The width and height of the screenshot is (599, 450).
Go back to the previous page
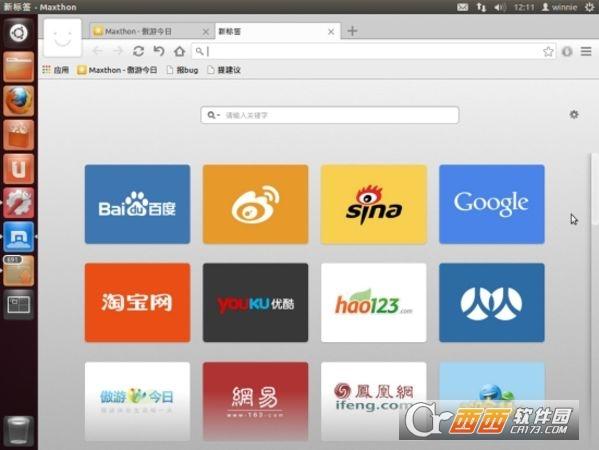click(98, 51)
